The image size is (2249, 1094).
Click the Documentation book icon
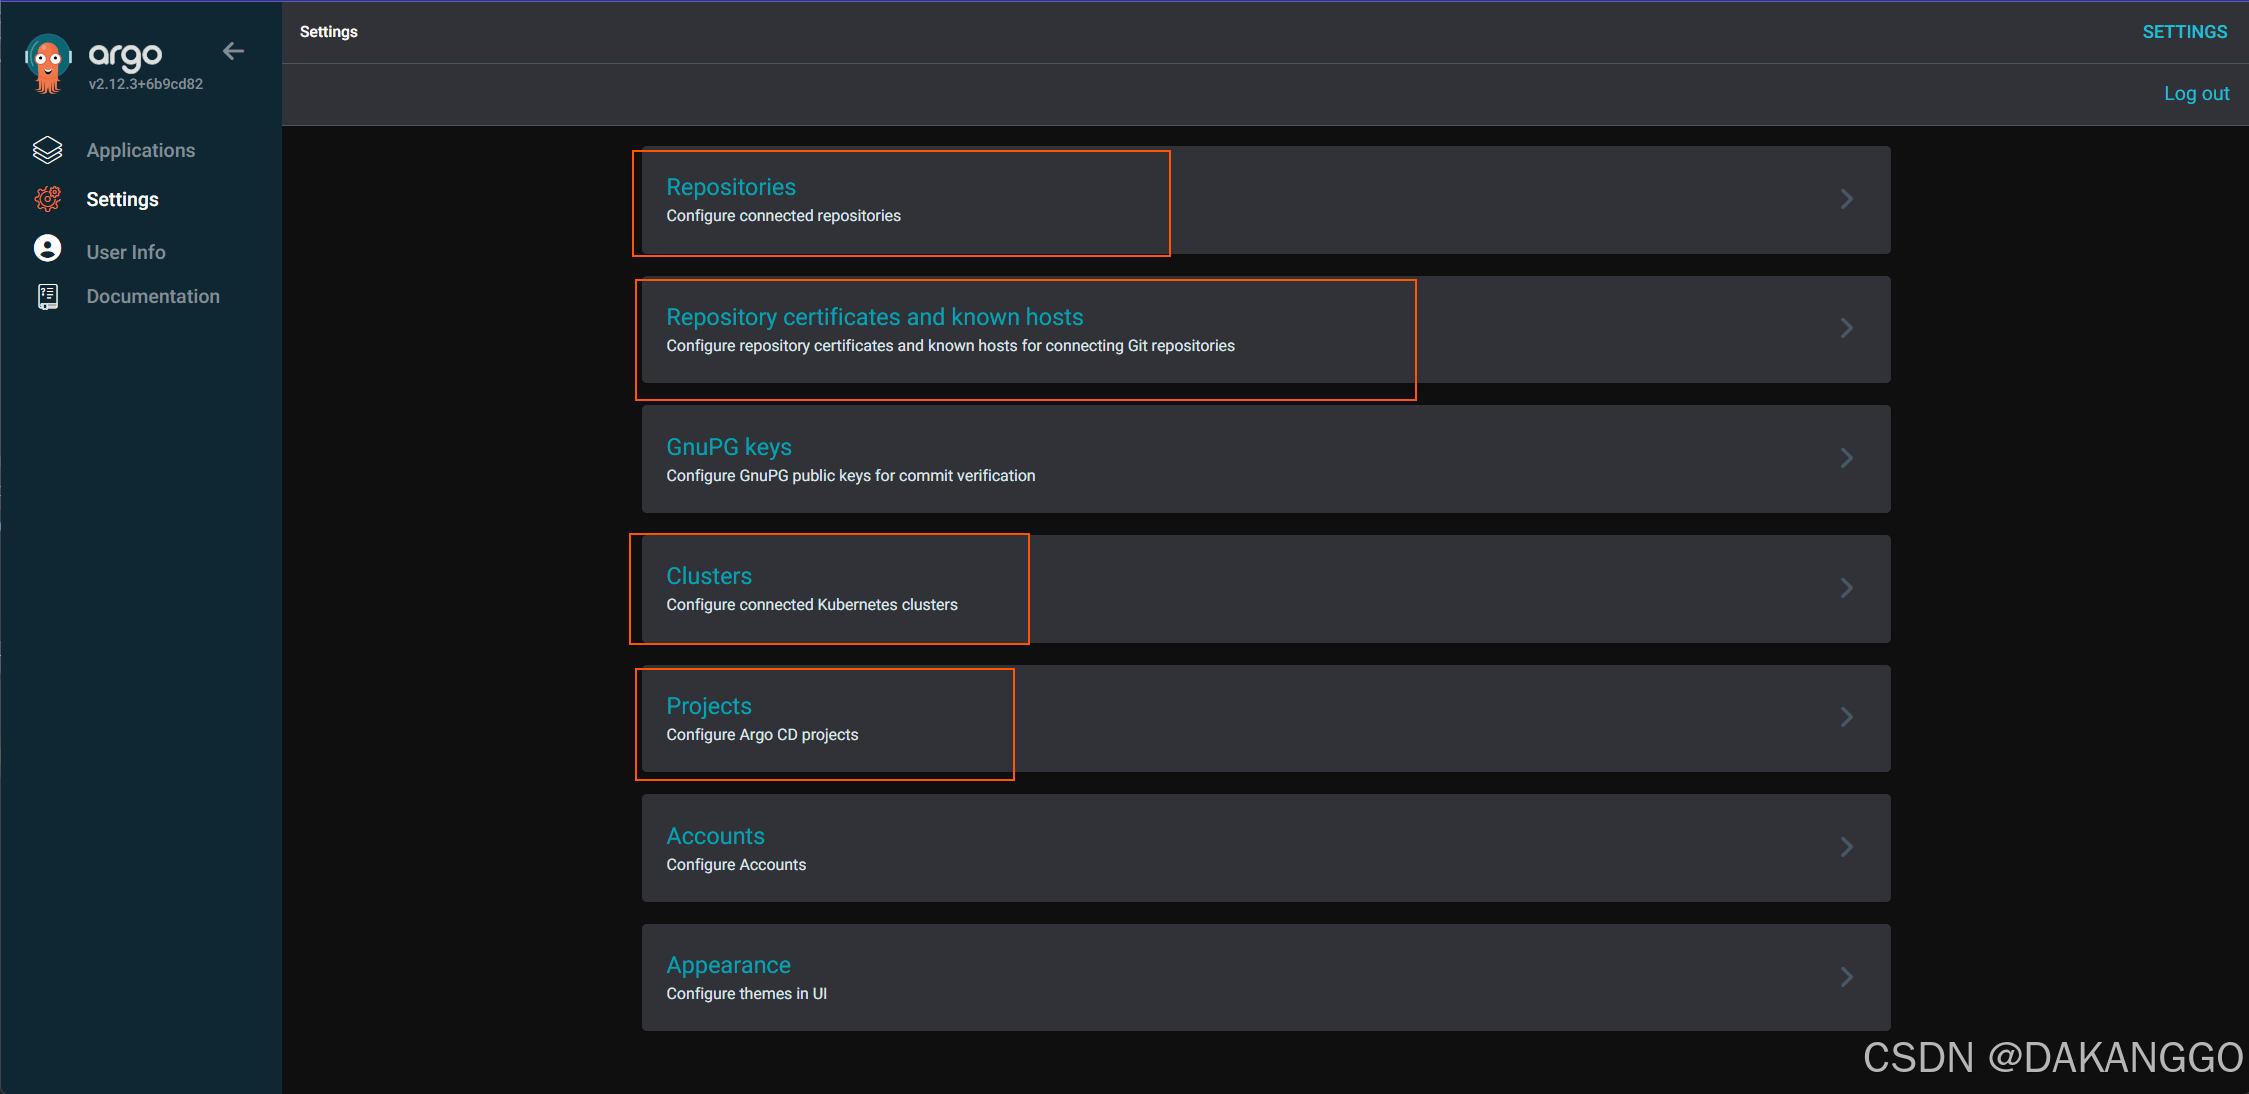tap(47, 296)
